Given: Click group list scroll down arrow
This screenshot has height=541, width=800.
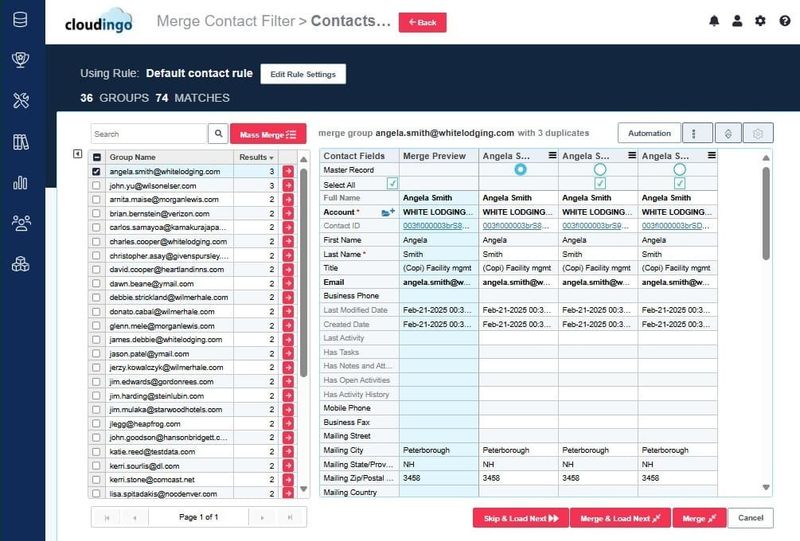Looking at the screenshot, I should [x=304, y=489].
